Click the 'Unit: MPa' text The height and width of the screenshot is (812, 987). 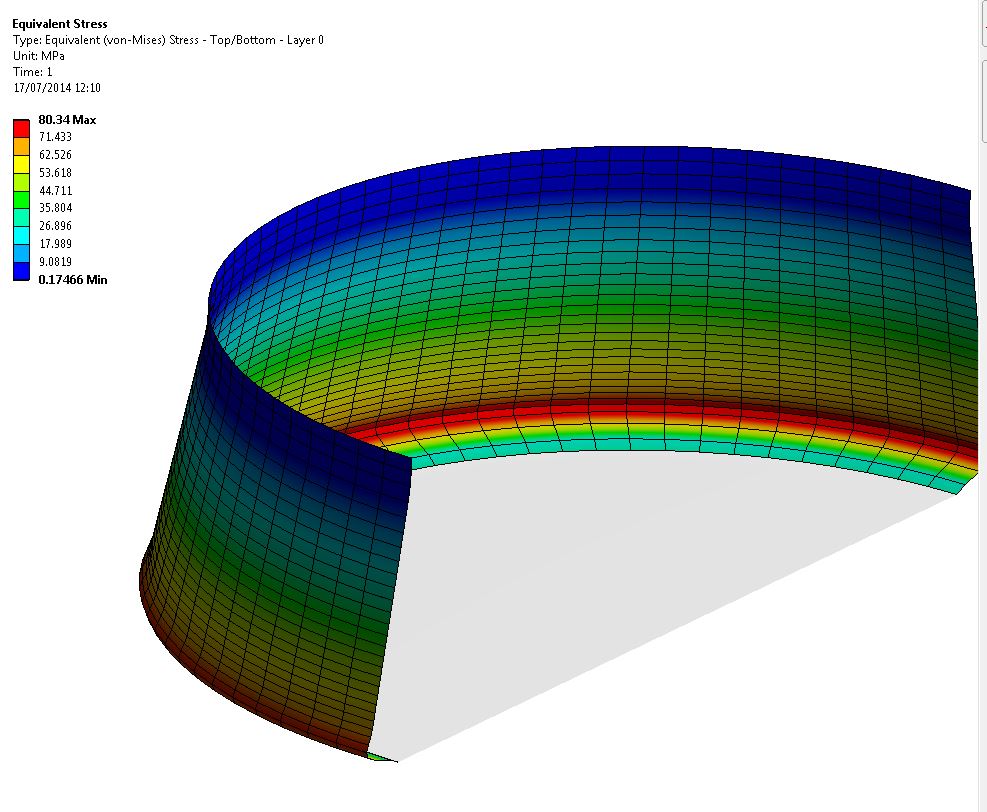tap(38, 56)
